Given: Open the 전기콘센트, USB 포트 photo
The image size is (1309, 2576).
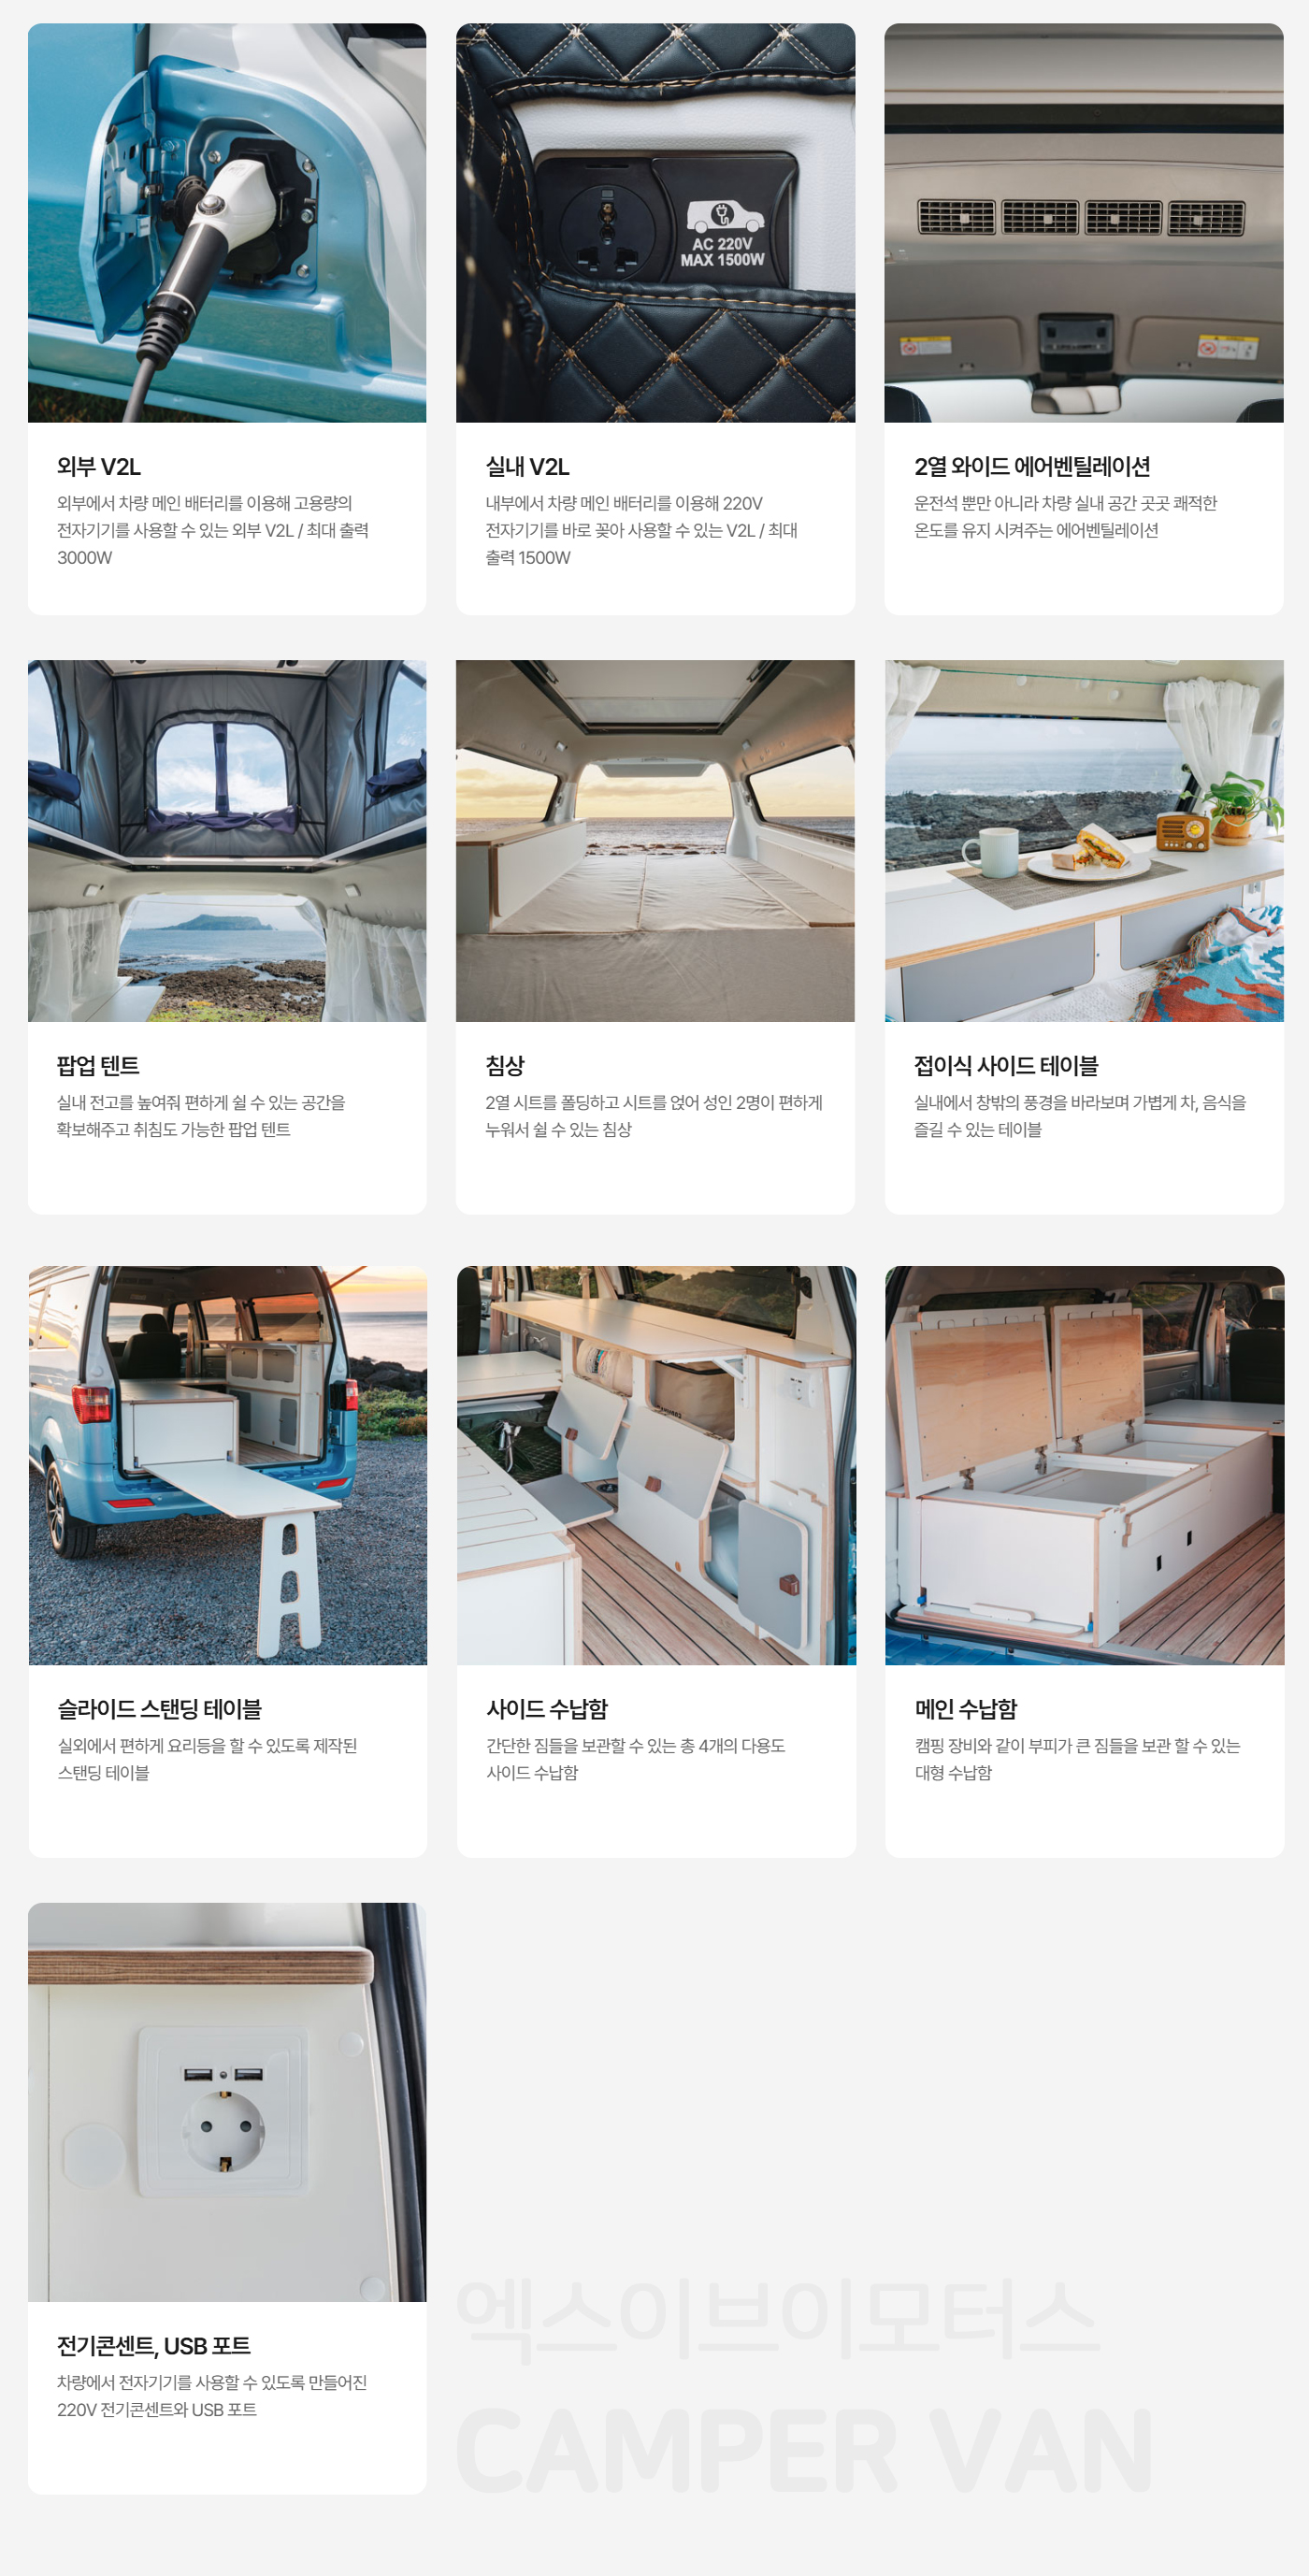Looking at the screenshot, I should [x=227, y=2102].
